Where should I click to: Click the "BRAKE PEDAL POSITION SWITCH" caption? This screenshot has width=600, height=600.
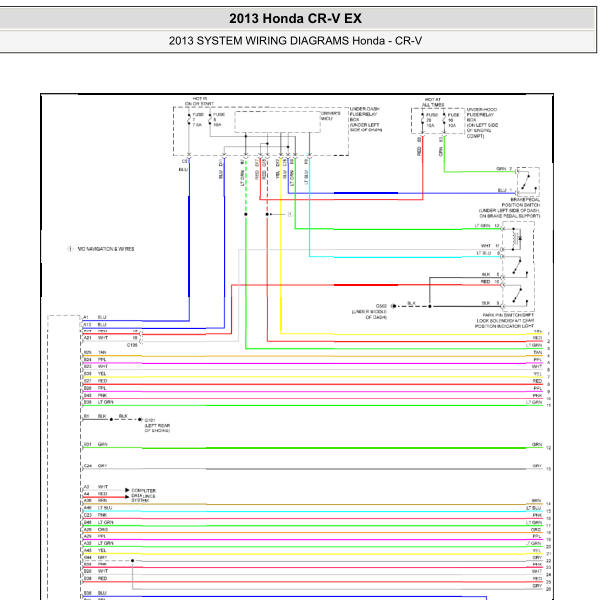pyautogui.click(x=509, y=208)
